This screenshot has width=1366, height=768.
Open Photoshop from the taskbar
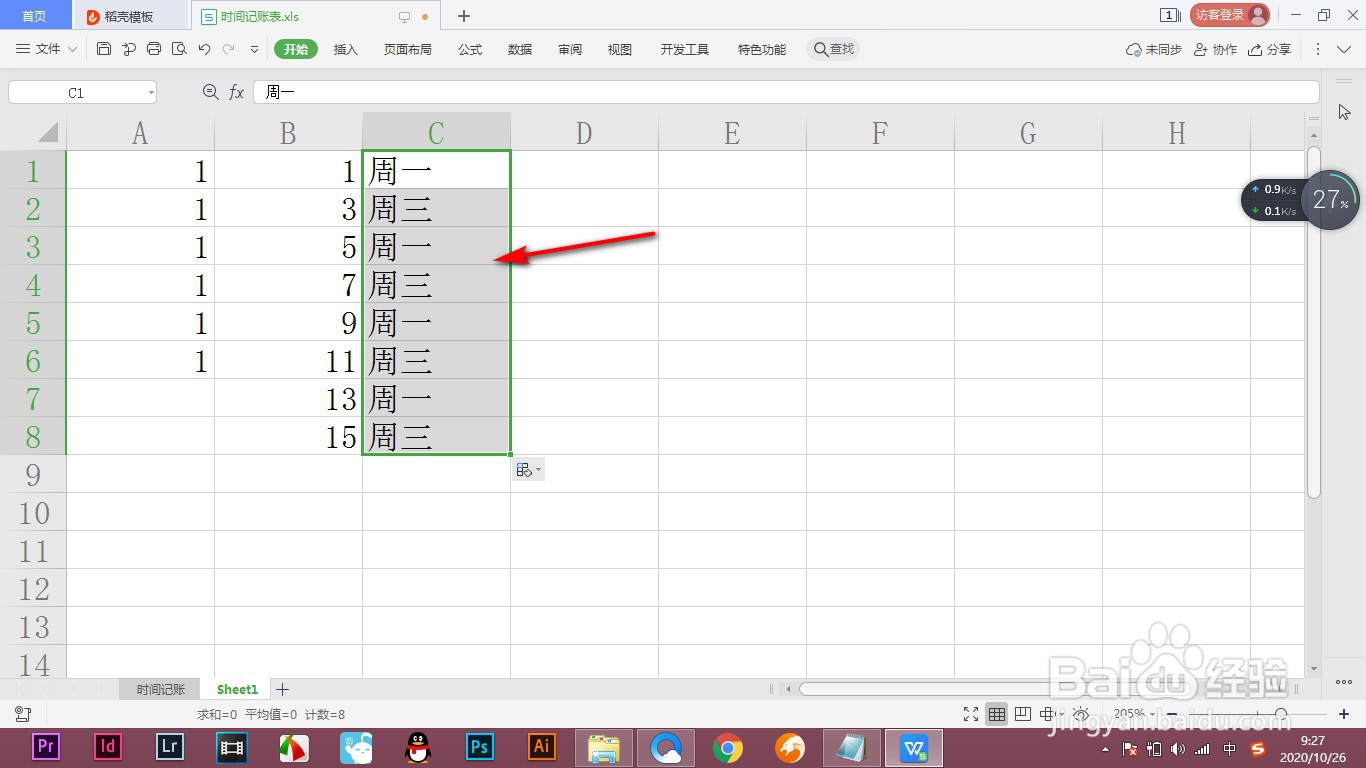[x=480, y=746]
